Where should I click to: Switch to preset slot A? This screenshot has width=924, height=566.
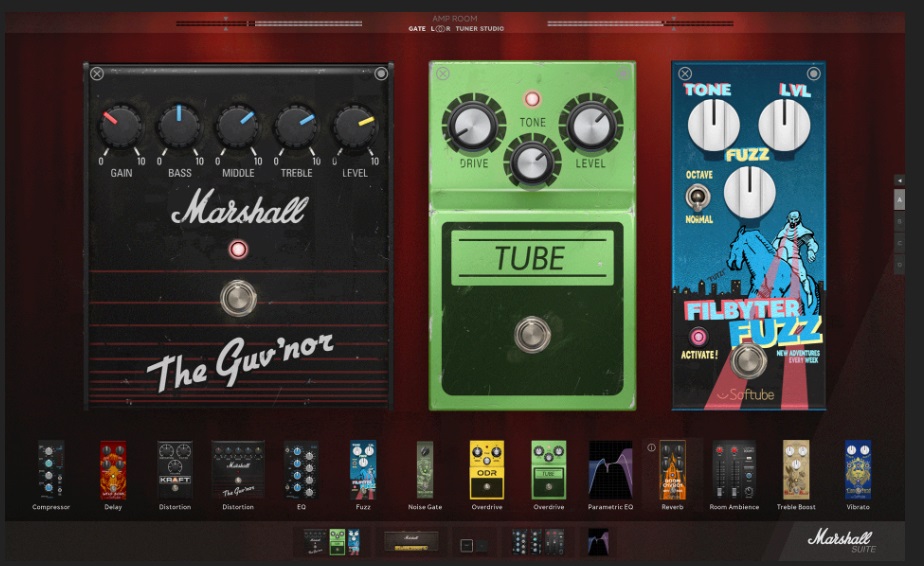(x=899, y=199)
